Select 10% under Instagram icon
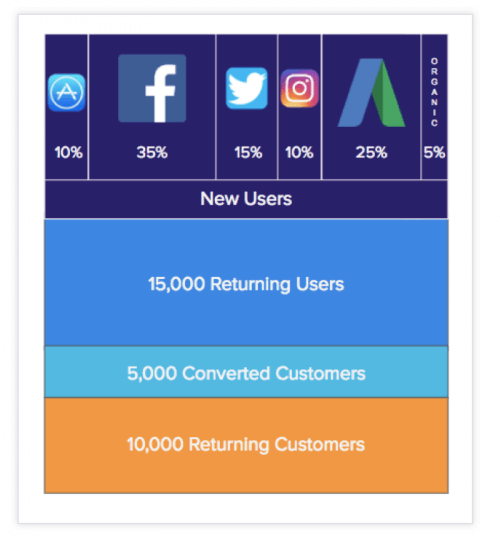The width and height of the screenshot is (500, 536). click(x=299, y=152)
